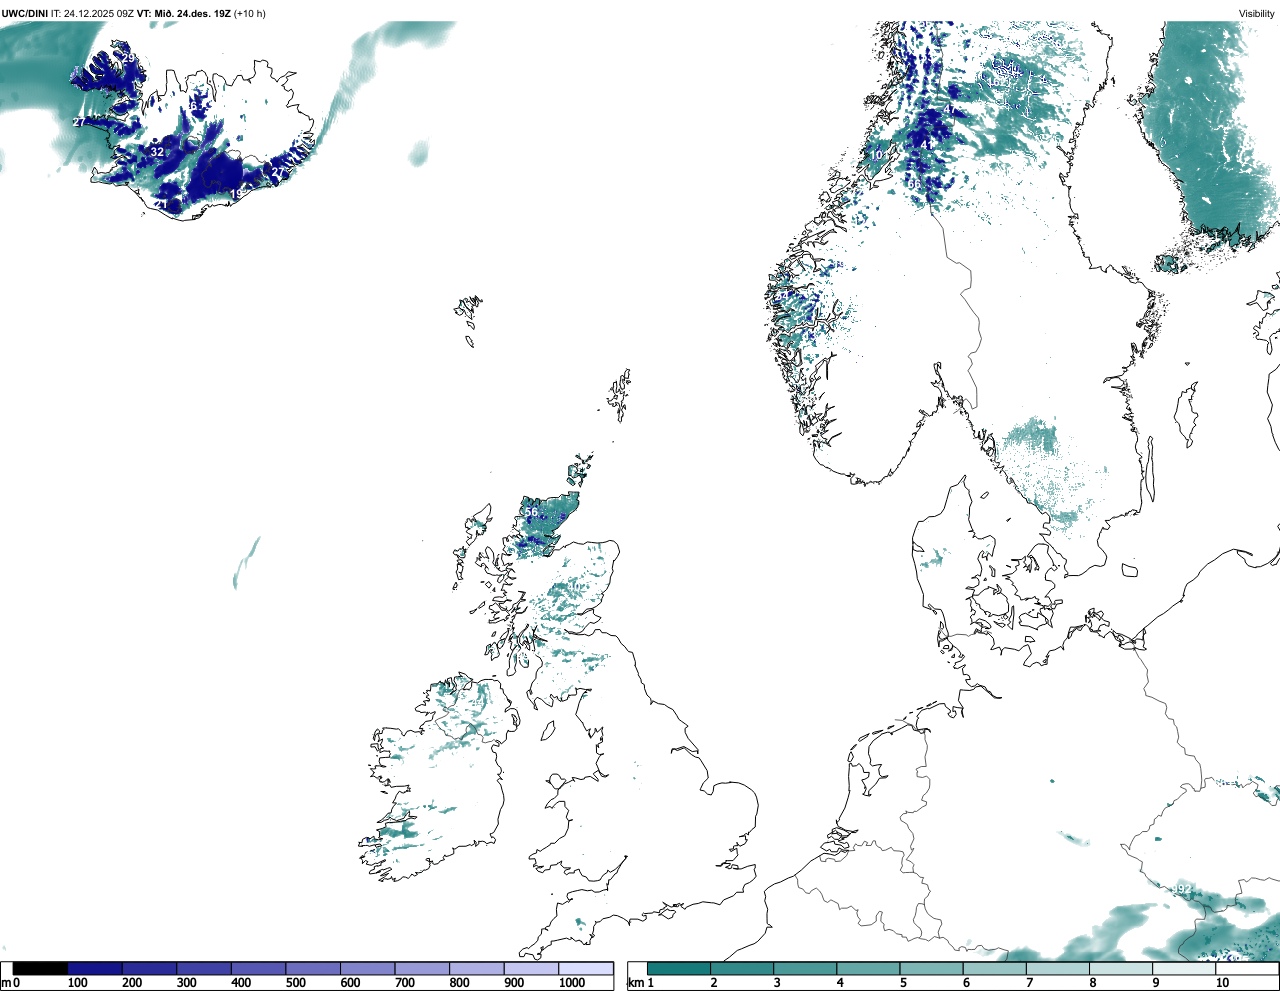
Task: Click the '900' tick on the metre scale
Action: pyautogui.click(x=514, y=983)
